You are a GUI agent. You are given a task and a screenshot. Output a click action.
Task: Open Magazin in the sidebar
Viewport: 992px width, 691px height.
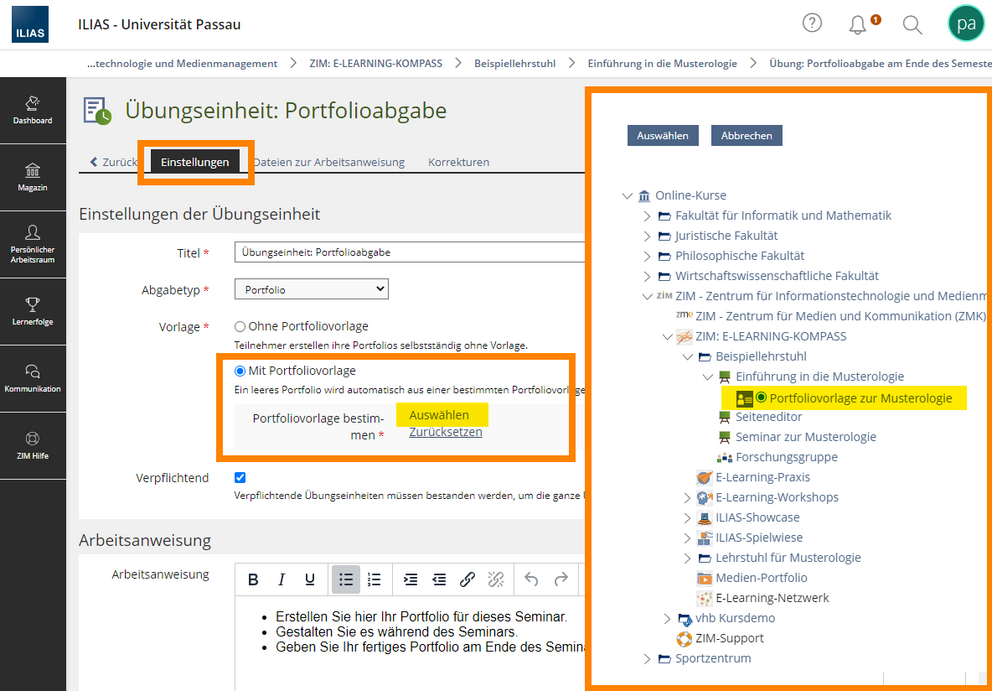click(x=33, y=177)
